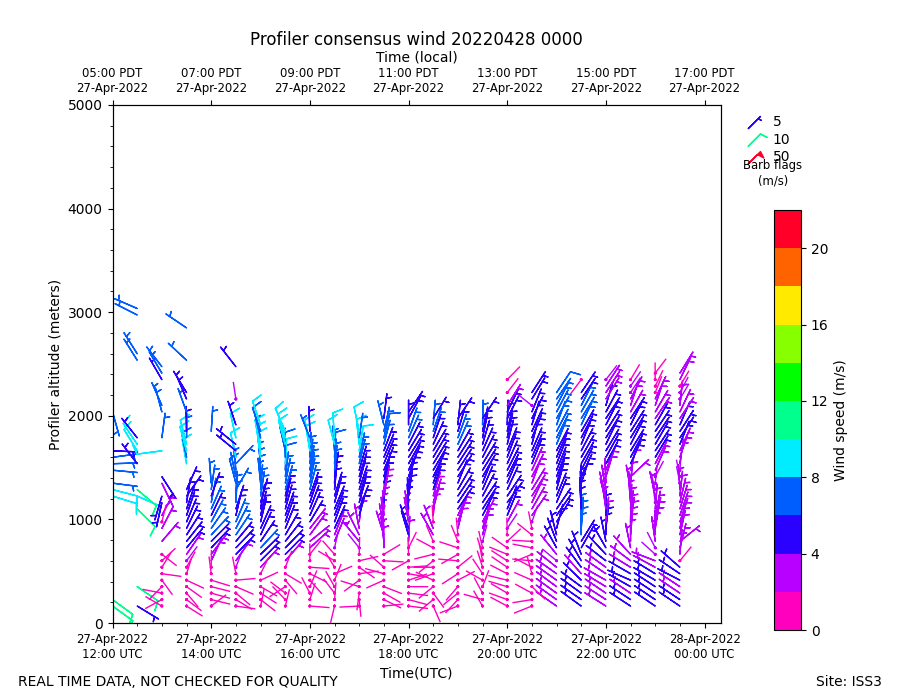Click the "Wind speed (m/s)" colorbar label
Viewport: 900px width, 700px height.
coord(839,421)
